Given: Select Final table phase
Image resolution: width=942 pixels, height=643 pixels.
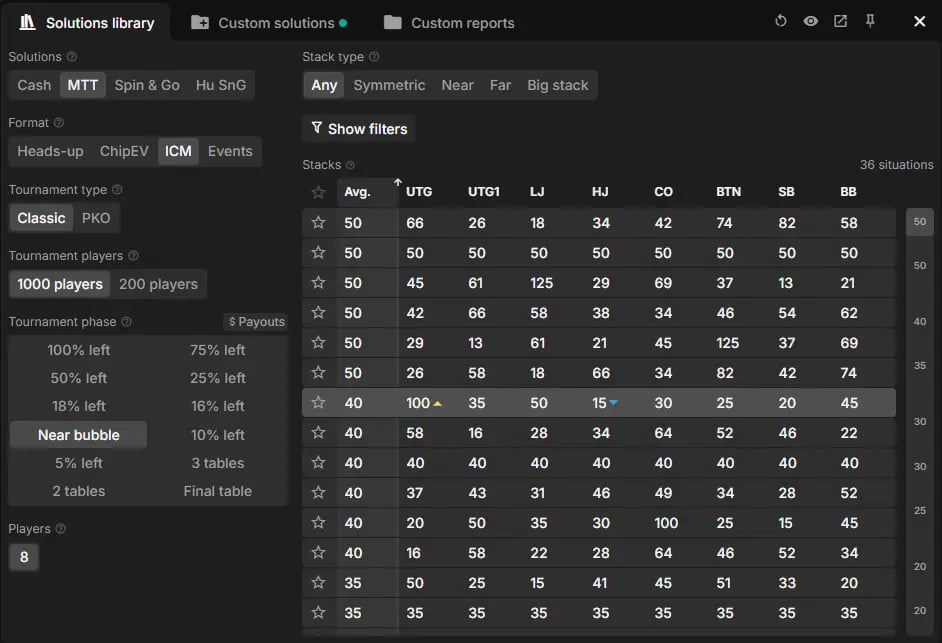Looking at the screenshot, I should click(217, 491).
